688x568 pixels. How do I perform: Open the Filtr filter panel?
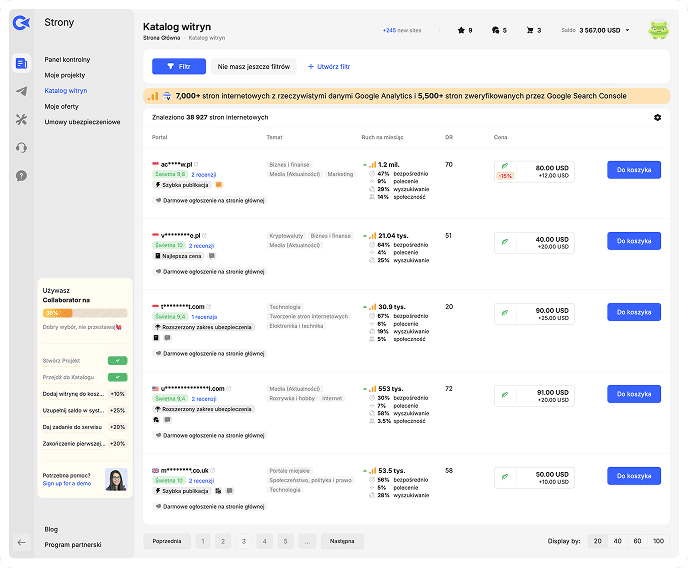point(179,66)
